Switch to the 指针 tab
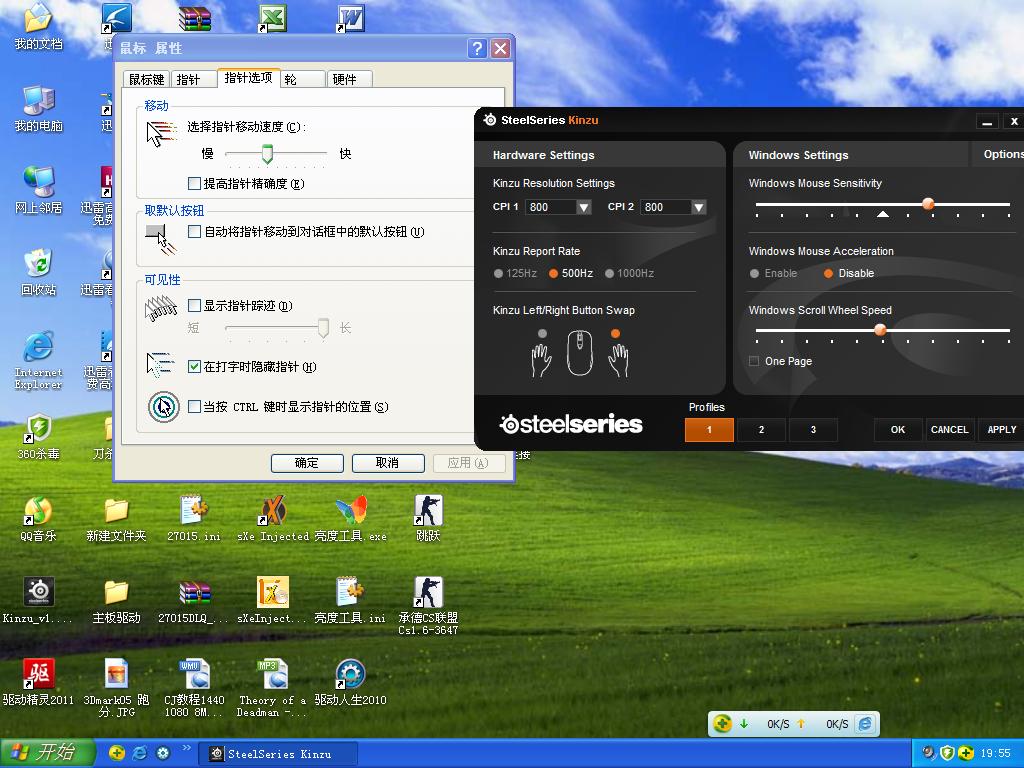 193,79
